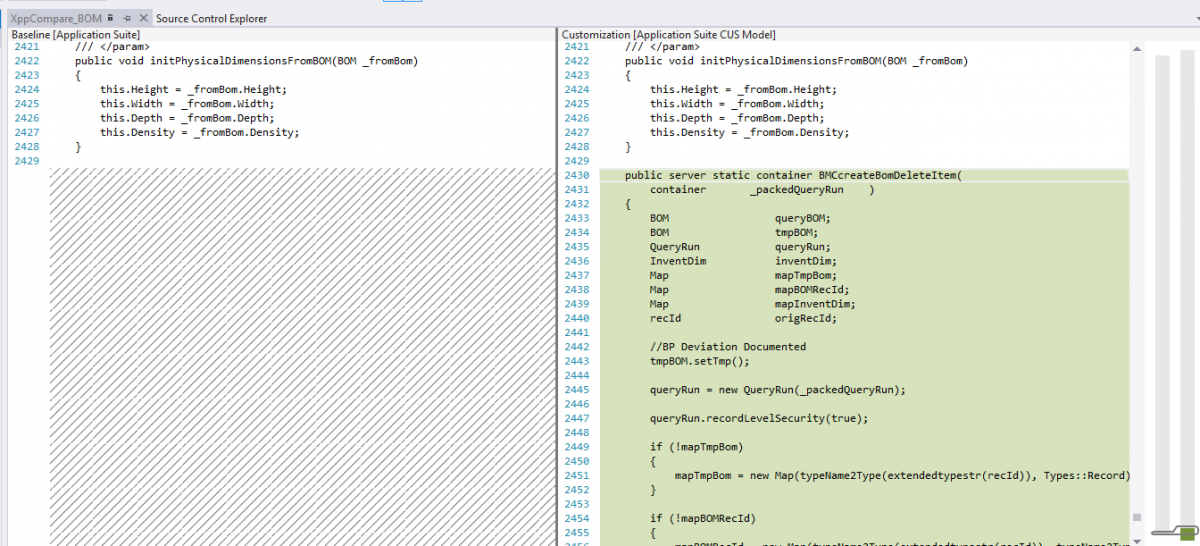The height and width of the screenshot is (546, 1200).
Task: Close the XppCompare_BOM tab
Action: point(143,18)
